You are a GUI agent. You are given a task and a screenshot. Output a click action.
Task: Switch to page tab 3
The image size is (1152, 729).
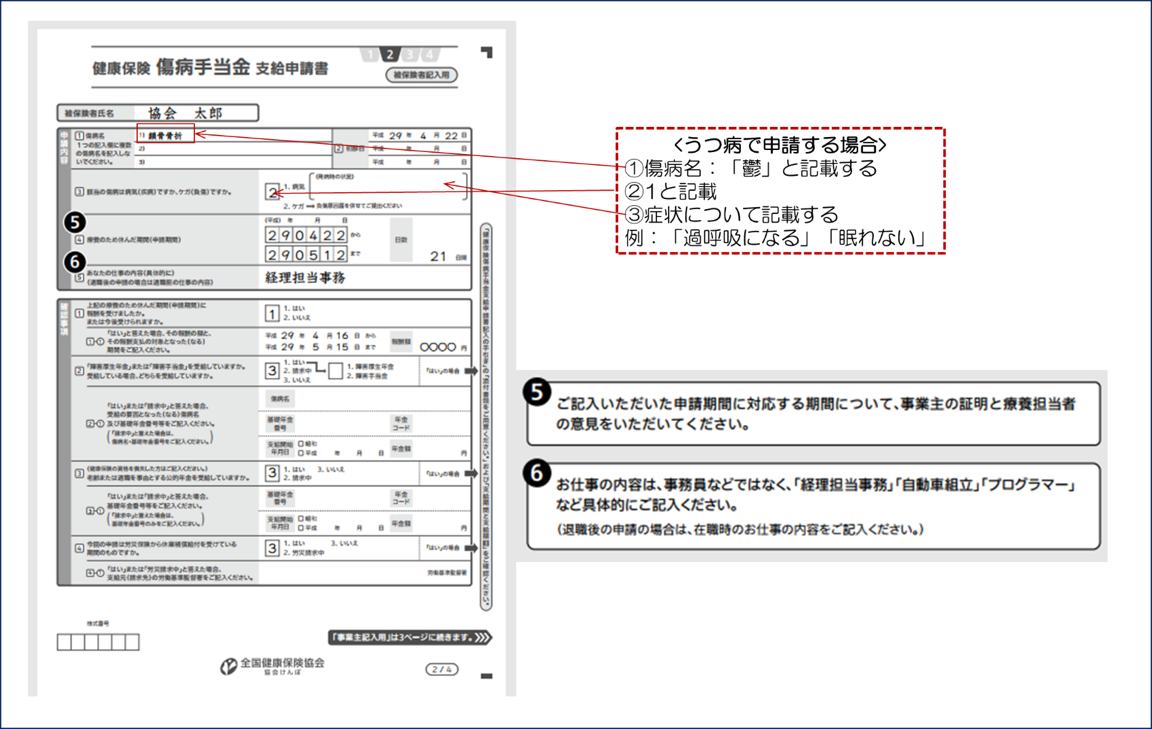pos(410,55)
